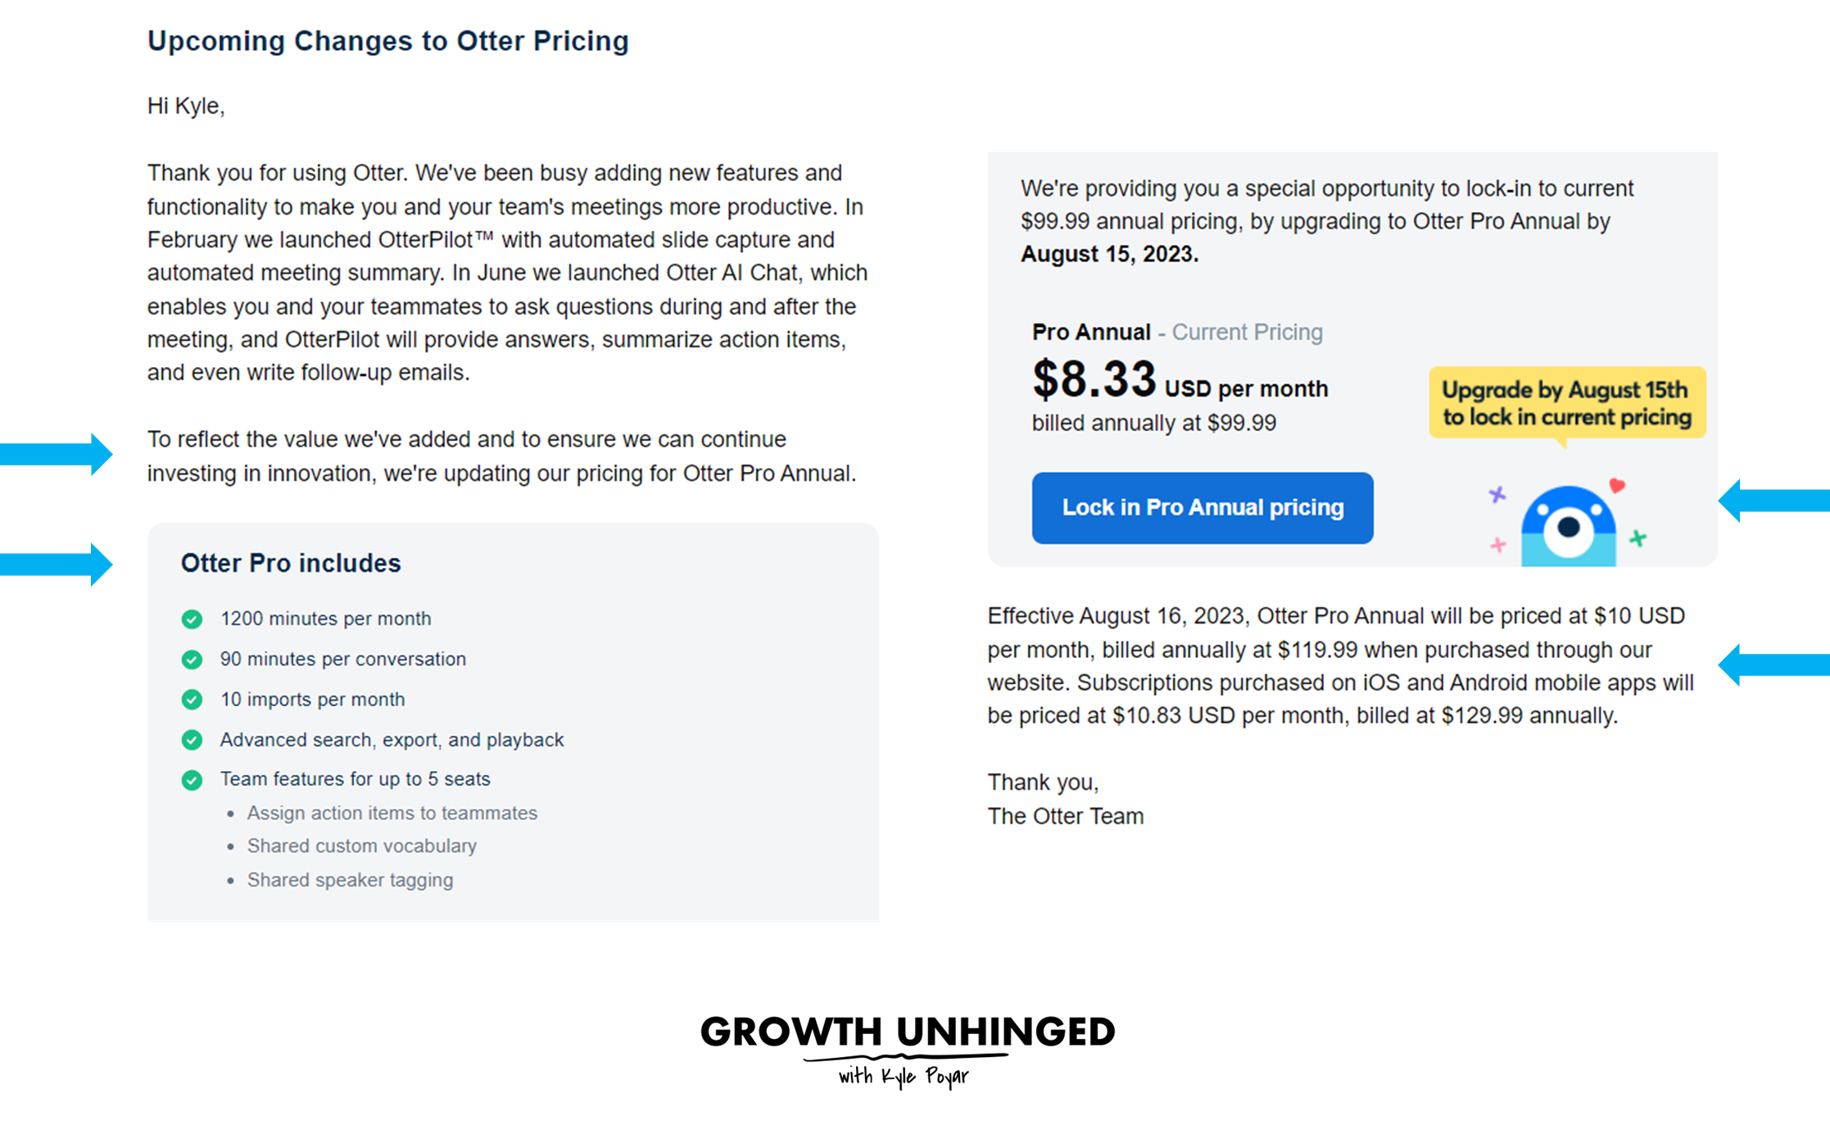Click the blue arrow beside Otter Pro includes
This screenshot has width=1830, height=1125.
[x=55, y=563]
